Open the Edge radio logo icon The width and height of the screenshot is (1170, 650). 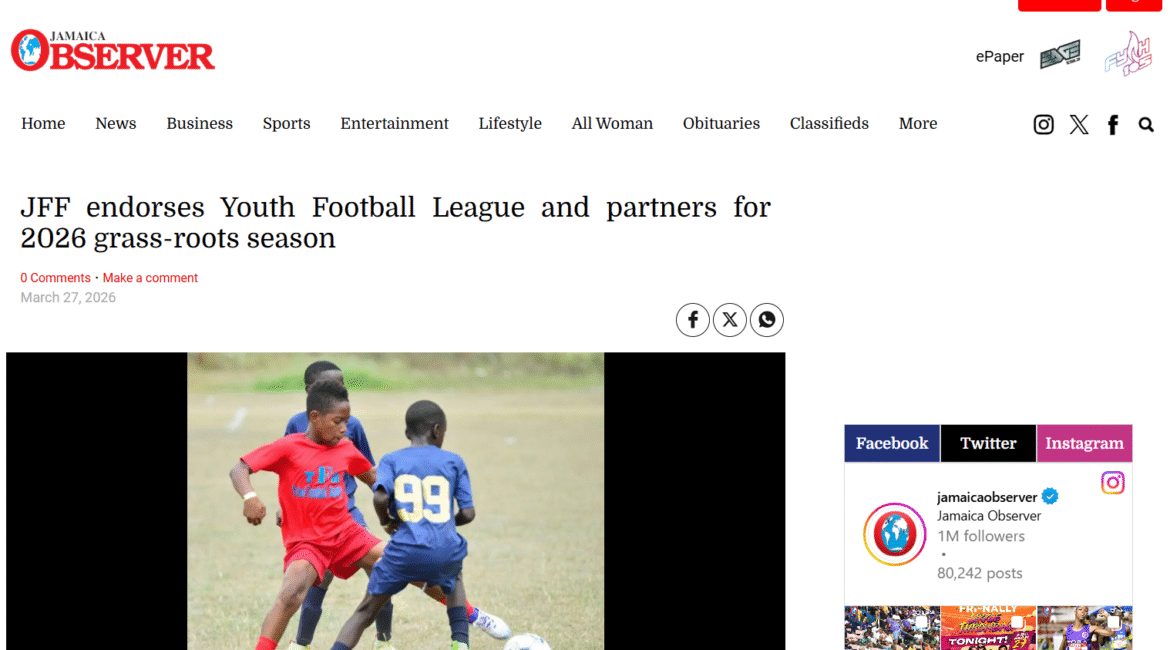(1060, 54)
